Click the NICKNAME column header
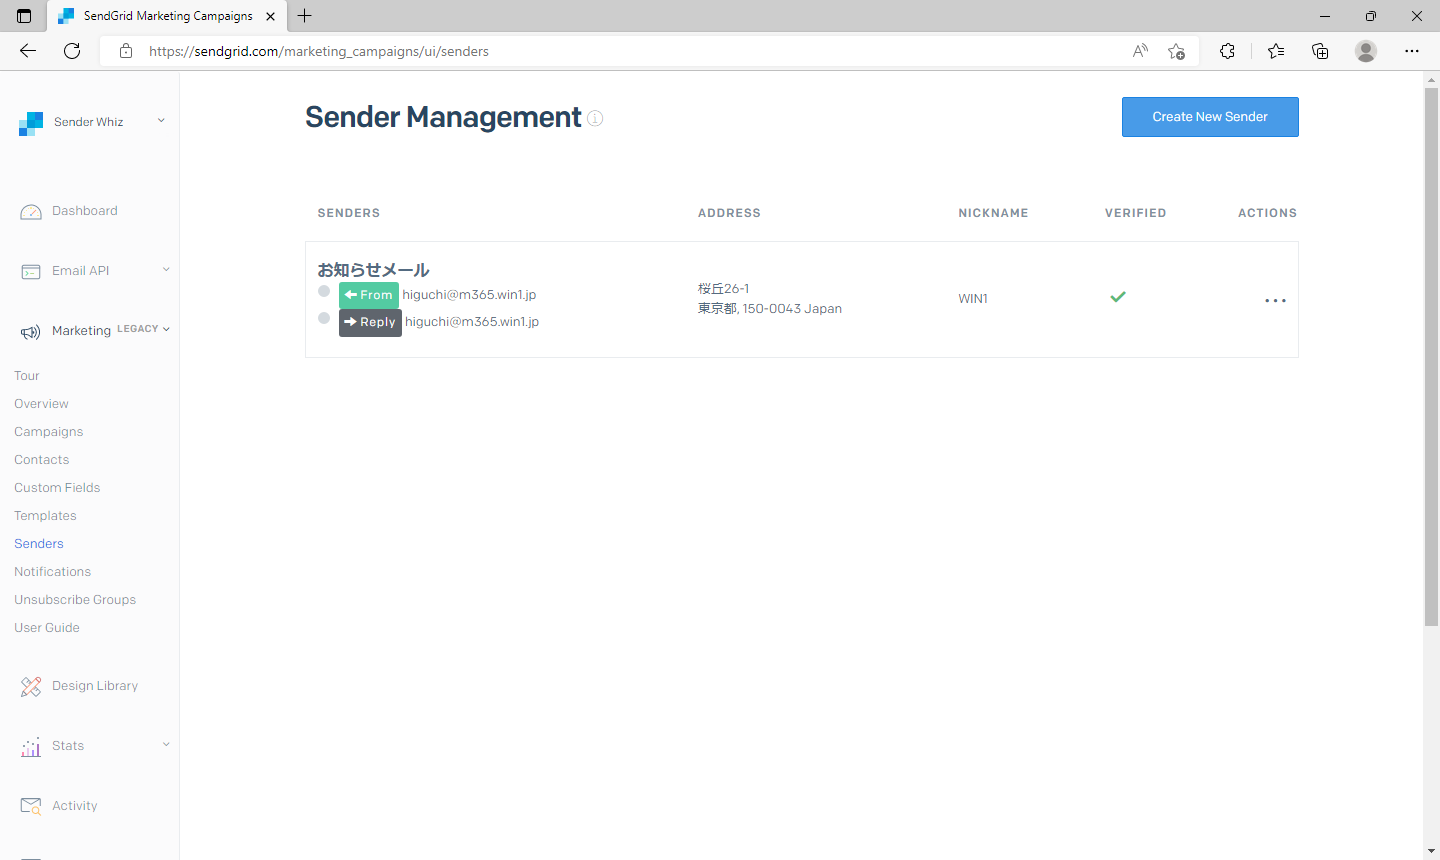 (x=993, y=213)
